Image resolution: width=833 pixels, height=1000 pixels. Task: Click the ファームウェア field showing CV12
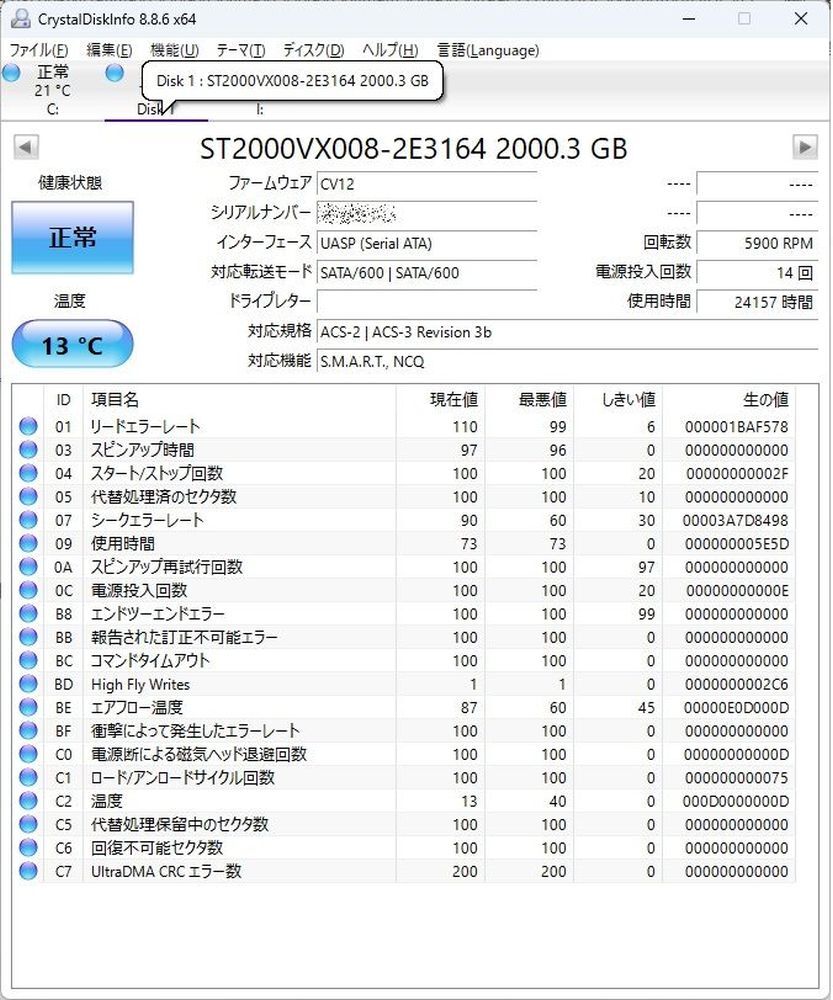[427, 184]
